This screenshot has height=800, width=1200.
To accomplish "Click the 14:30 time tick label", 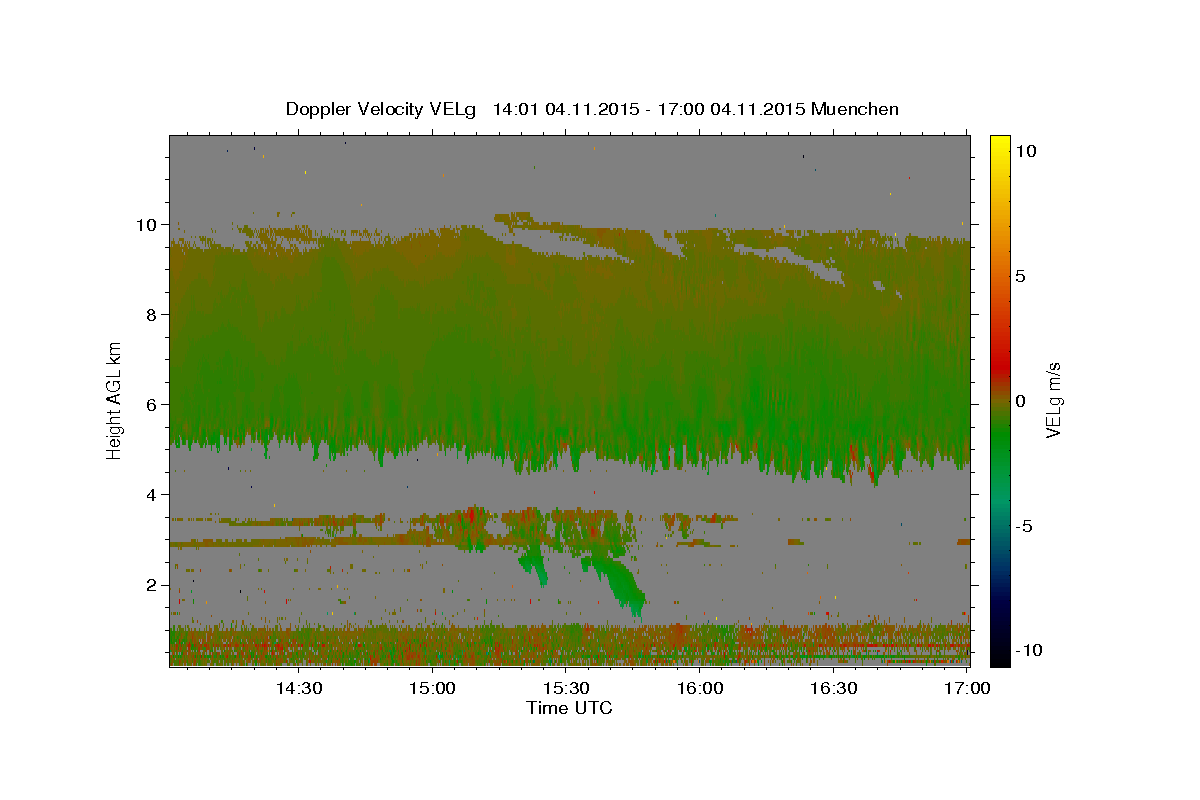I will pyautogui.click(x=298, y=689).
